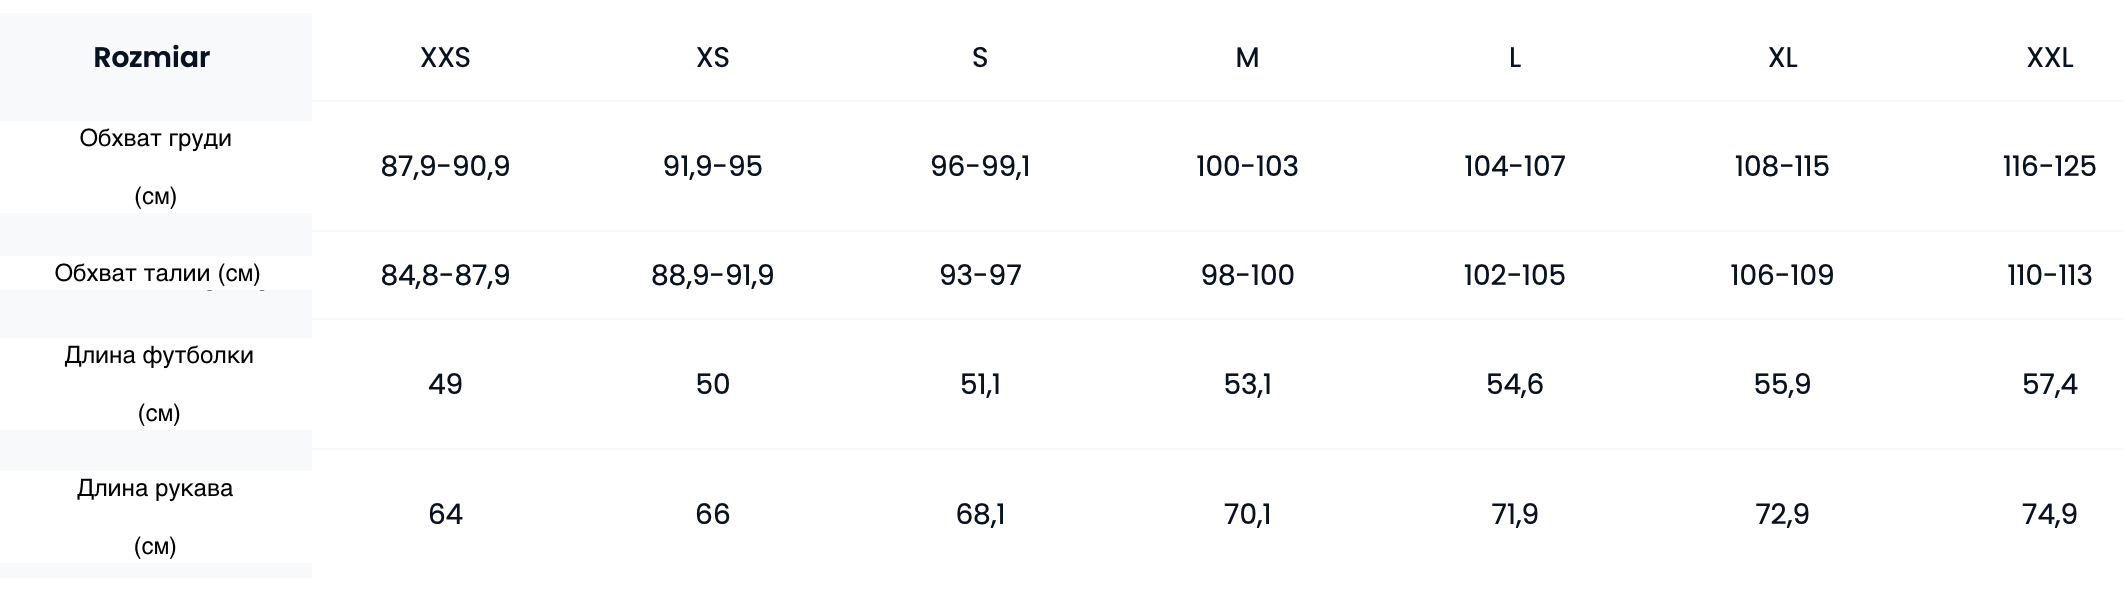Select the XXS size column header

coord(445,58)
